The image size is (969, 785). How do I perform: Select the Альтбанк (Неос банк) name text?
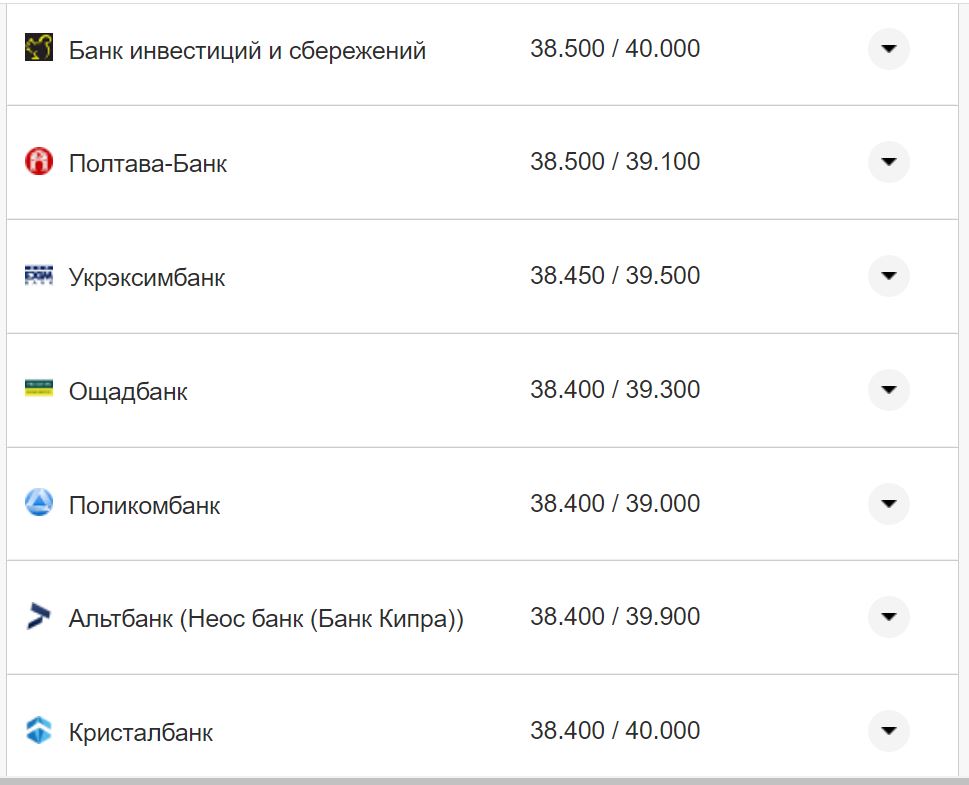(x=265, y=617)
